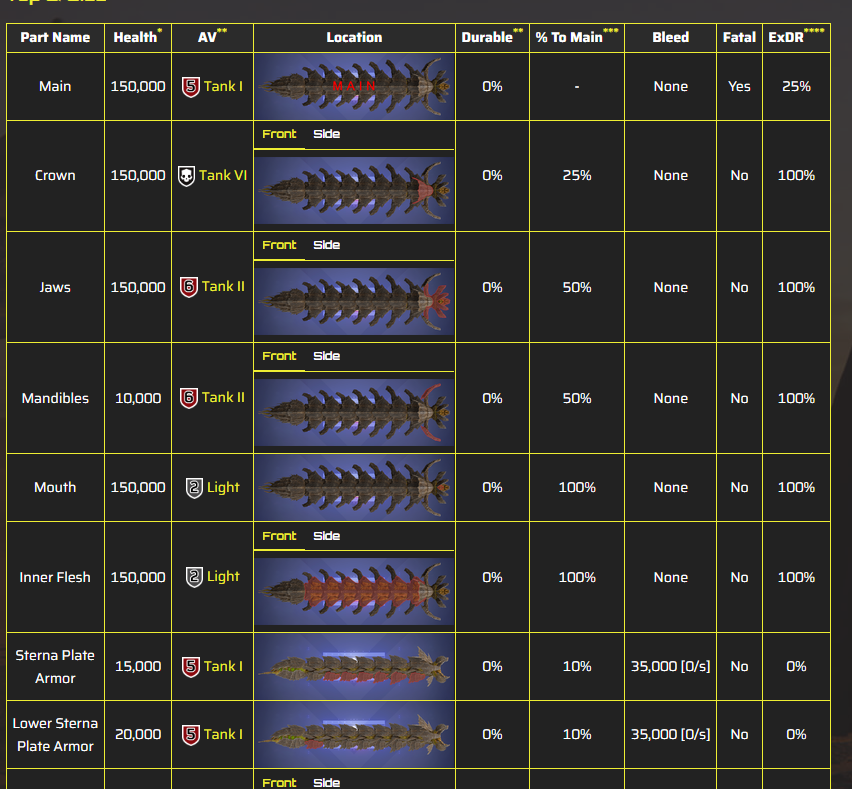Screen dimensions: 852x789
Task: Click the 100% To Main value for Mouth
Action: (577, 487)
